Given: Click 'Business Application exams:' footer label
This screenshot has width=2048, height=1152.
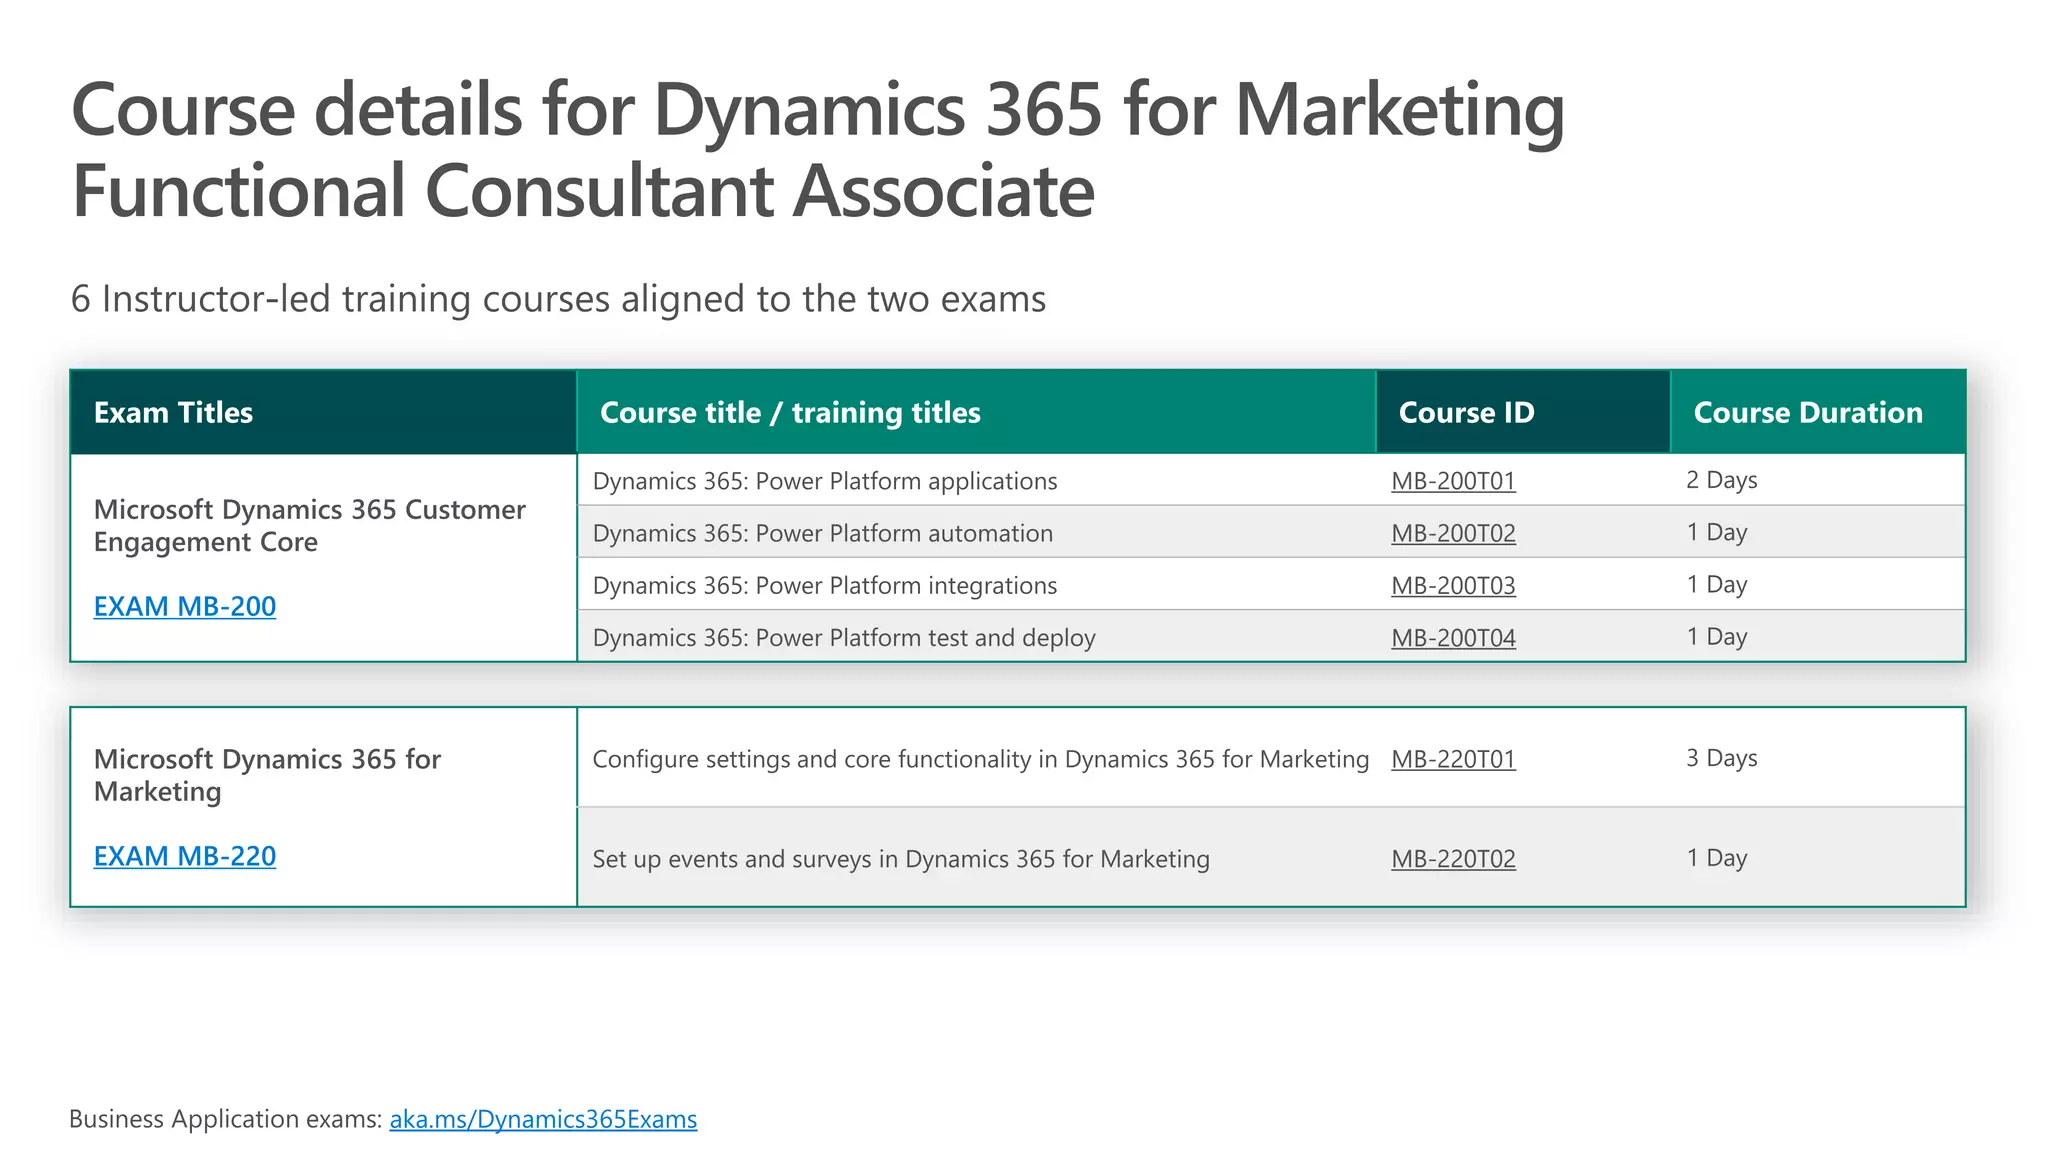Looking at the screenshot, I should (226, 1119).
